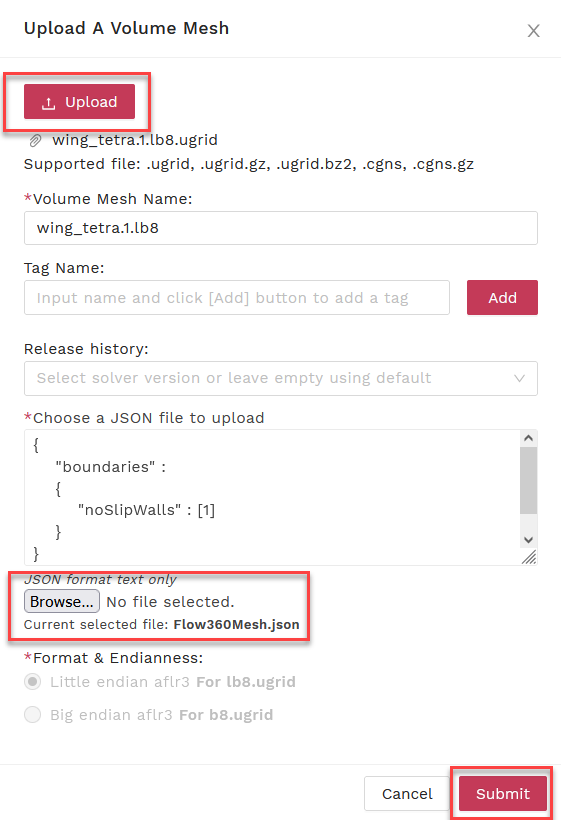Image resolution: width=561 pixels, height=820 pixels.
Task: Open the Release history solver version dropdown
Action: pos(281,378)
